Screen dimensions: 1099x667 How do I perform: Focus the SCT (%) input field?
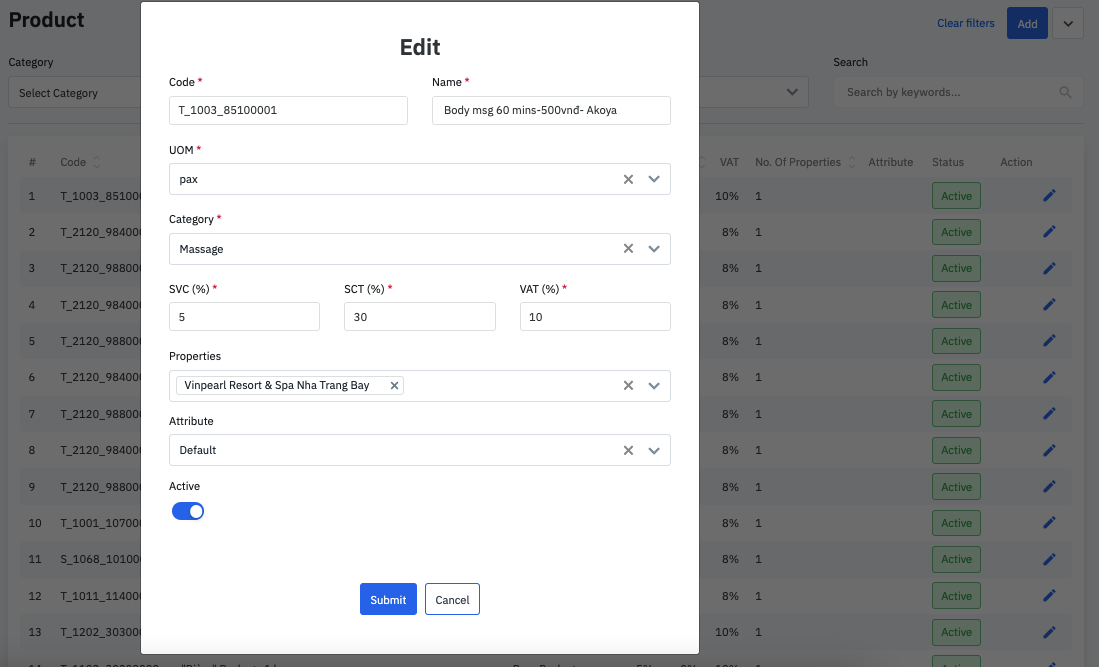(x=419, y=317)
